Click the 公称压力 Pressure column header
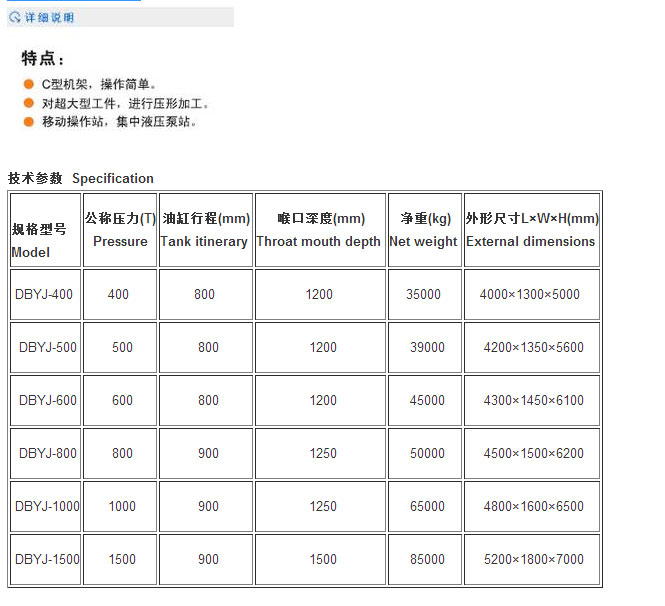665x606 pixels. click(120, 229)
